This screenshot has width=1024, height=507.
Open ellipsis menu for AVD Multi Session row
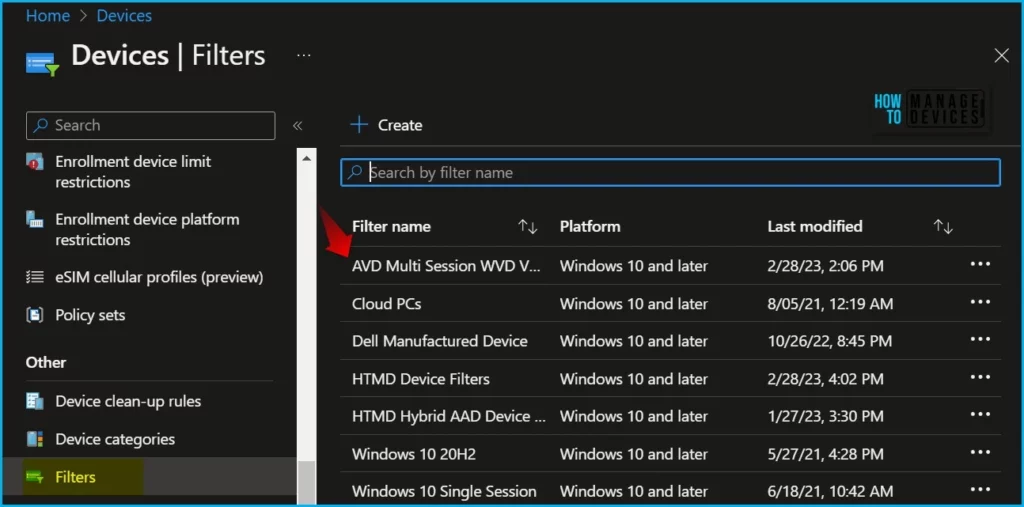pos(980,265)
